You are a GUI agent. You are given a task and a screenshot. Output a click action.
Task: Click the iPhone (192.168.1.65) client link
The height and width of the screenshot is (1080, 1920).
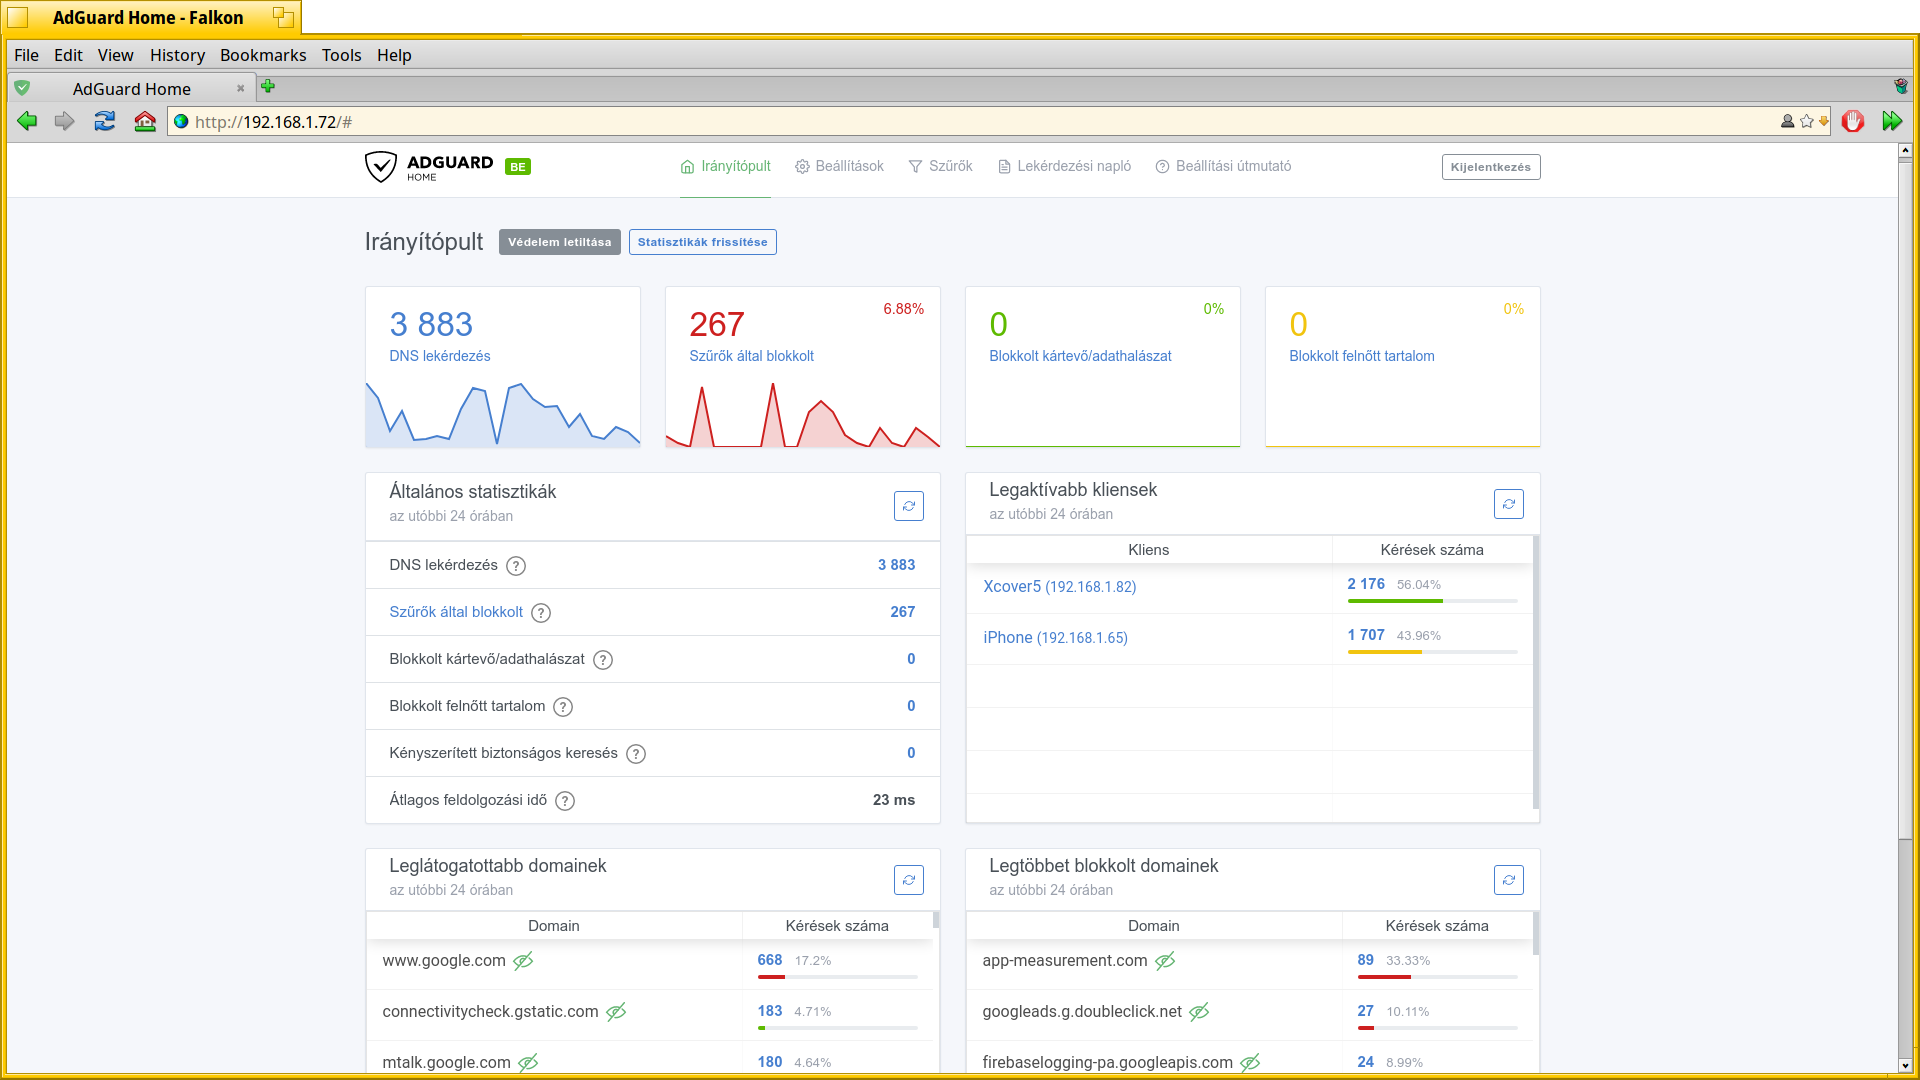(x=1055, y=638)
